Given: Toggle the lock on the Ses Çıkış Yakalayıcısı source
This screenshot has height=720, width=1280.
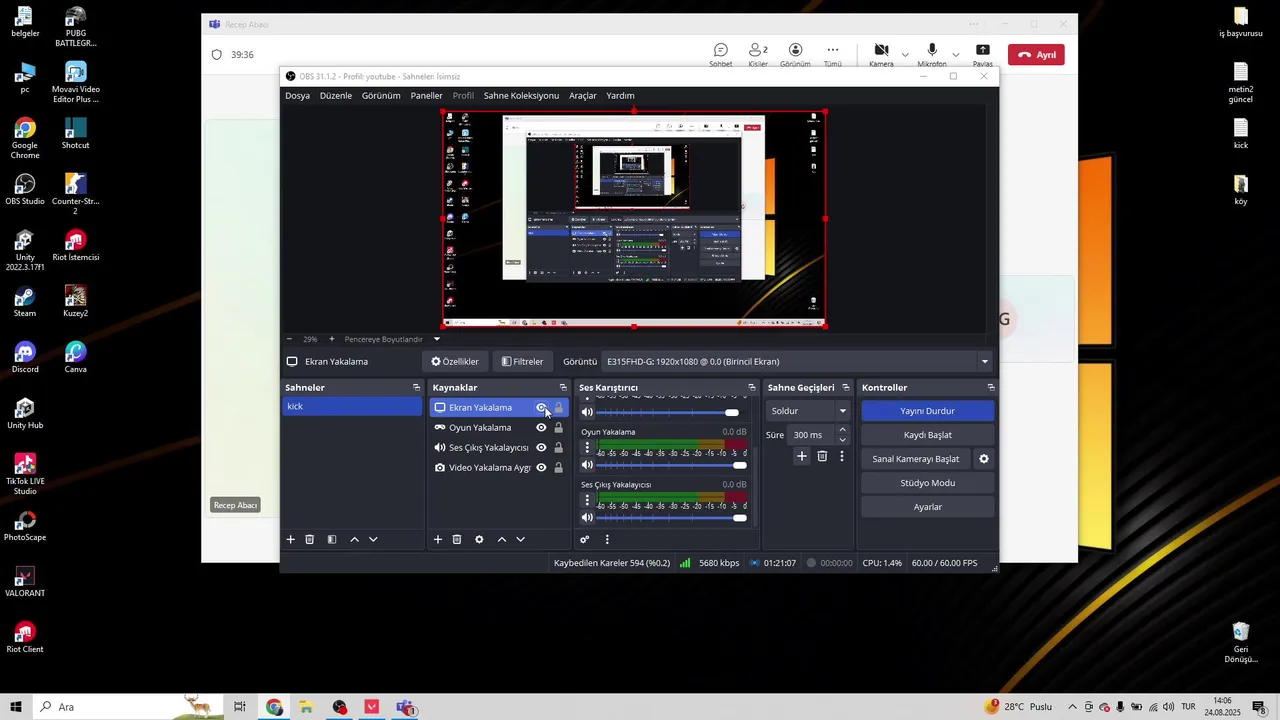Looking at the screenshot, I should coord(559,448).
